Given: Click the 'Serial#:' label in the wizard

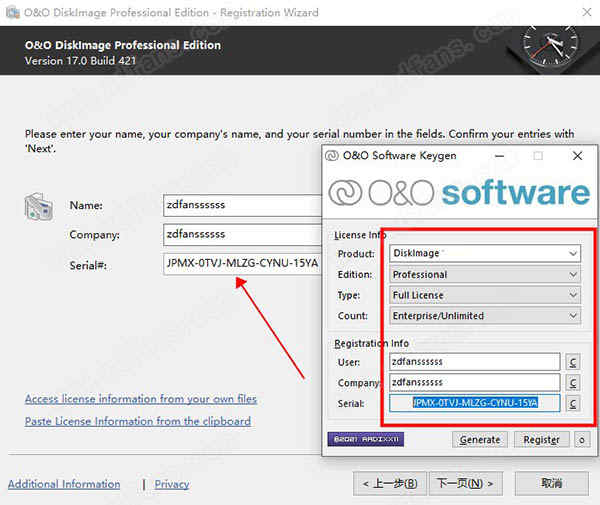Looking at the screenshot, I should [x=88, y=266].
